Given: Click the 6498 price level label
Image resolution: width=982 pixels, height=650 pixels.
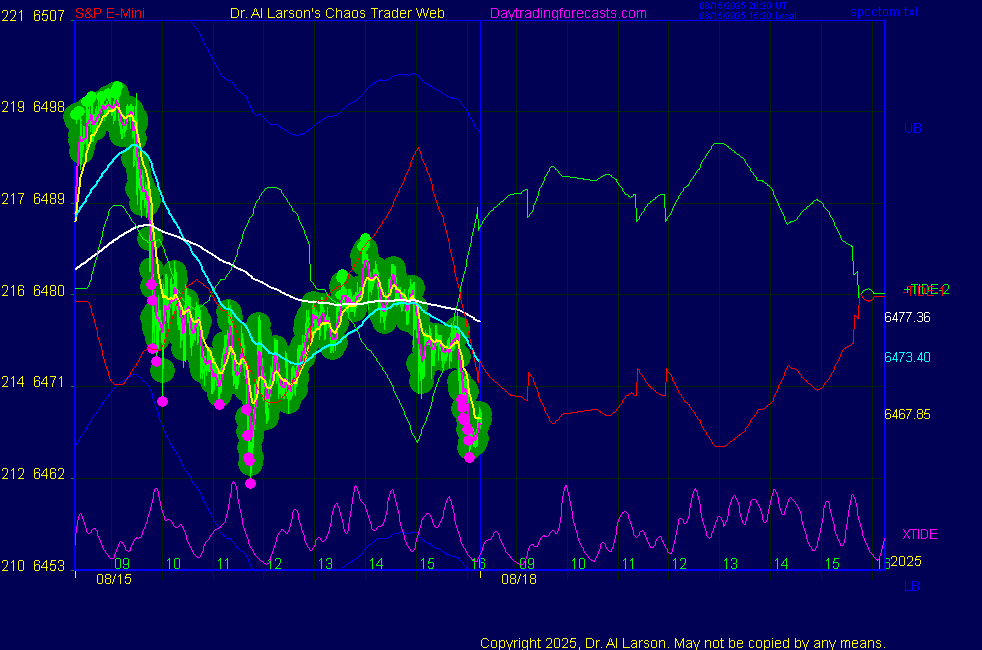Looking at the screenshot, I should (49, 107).
